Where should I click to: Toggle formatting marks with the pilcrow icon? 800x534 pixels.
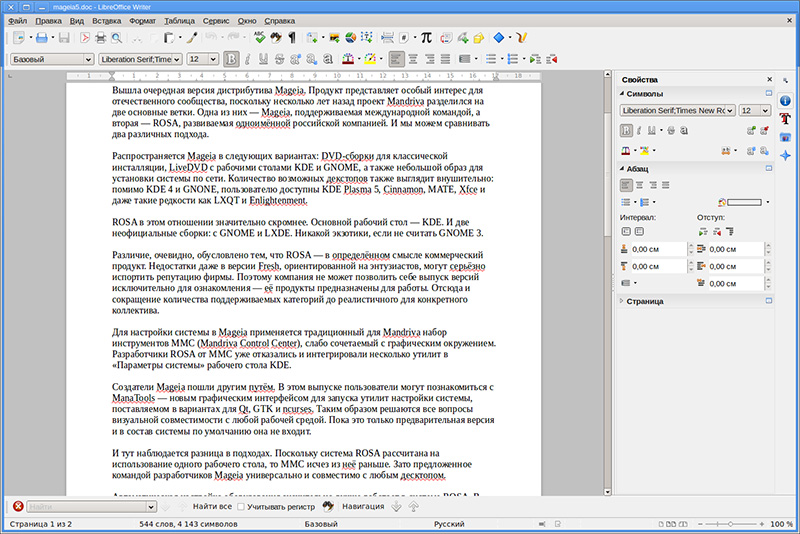(292, 38)
